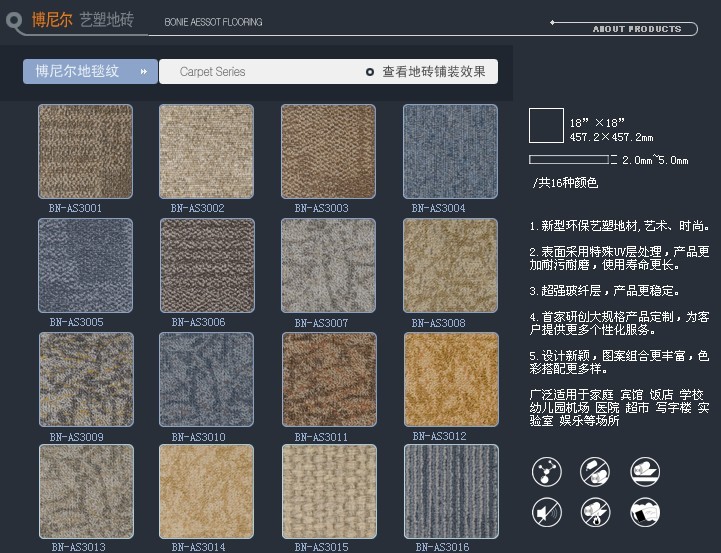Click the flooring roll installation icon
Image resolution: width=721 pixels, height=553 pixels.
pos(645,471)
